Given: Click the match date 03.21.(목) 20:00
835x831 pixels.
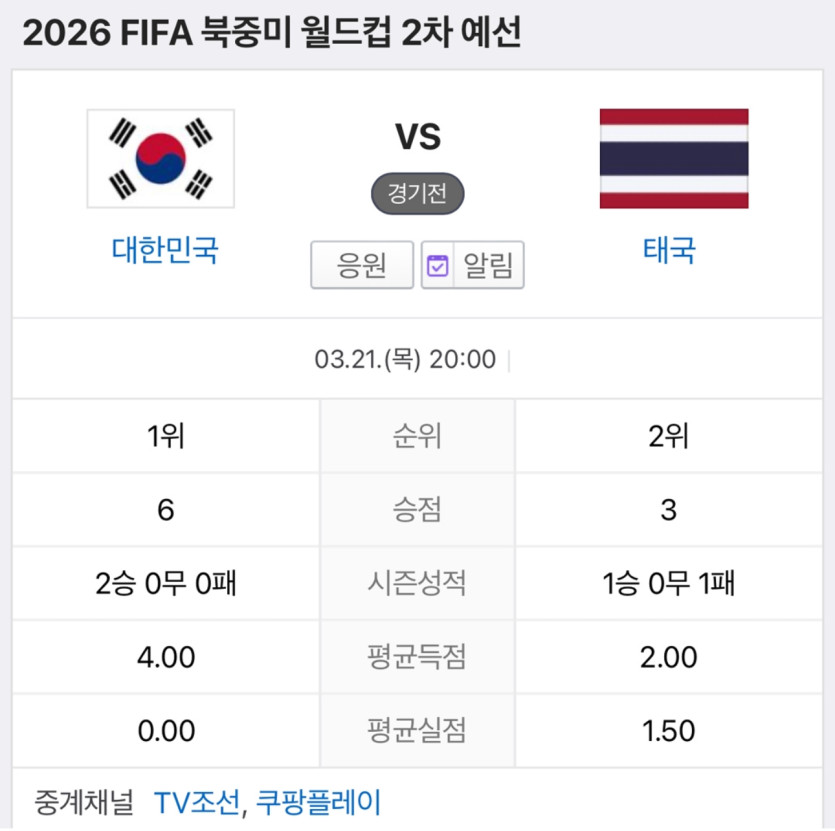Looking at the screenshot, I should 405,359.
